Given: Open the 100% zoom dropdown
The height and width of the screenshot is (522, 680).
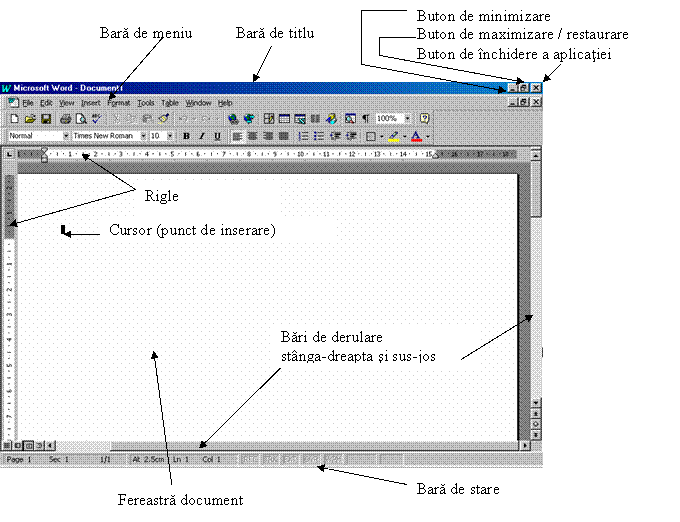Looking at the screenshot, I should click(x=408, y=118).
